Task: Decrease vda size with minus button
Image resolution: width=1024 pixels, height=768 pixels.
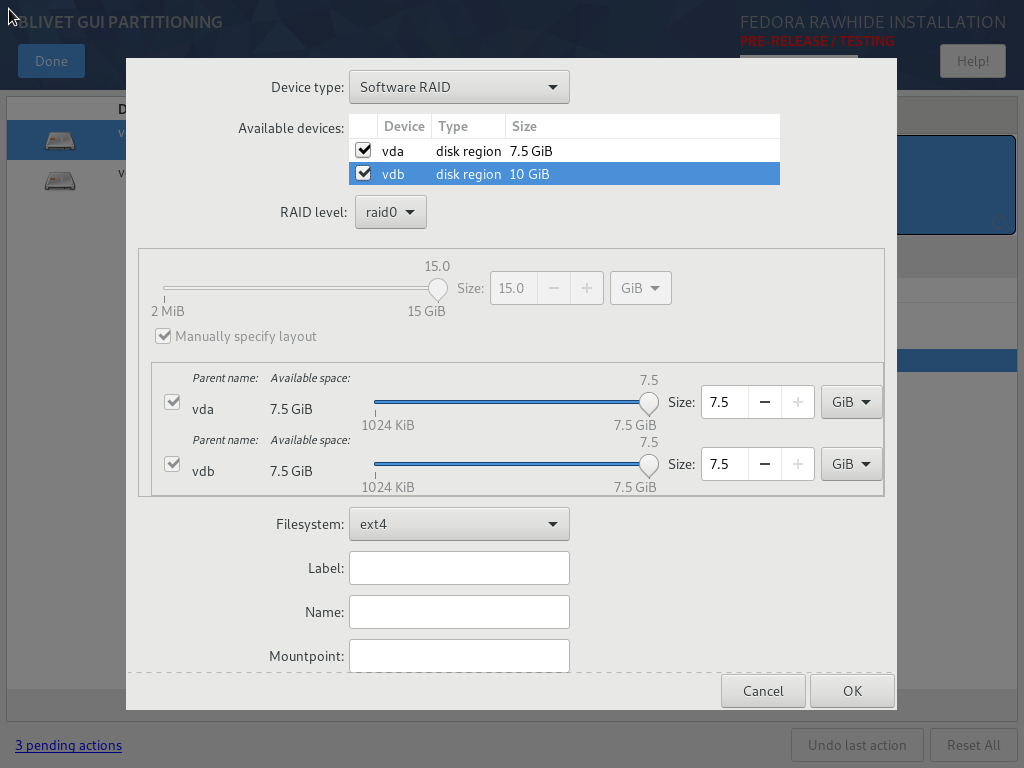Action: pos(765,402)
